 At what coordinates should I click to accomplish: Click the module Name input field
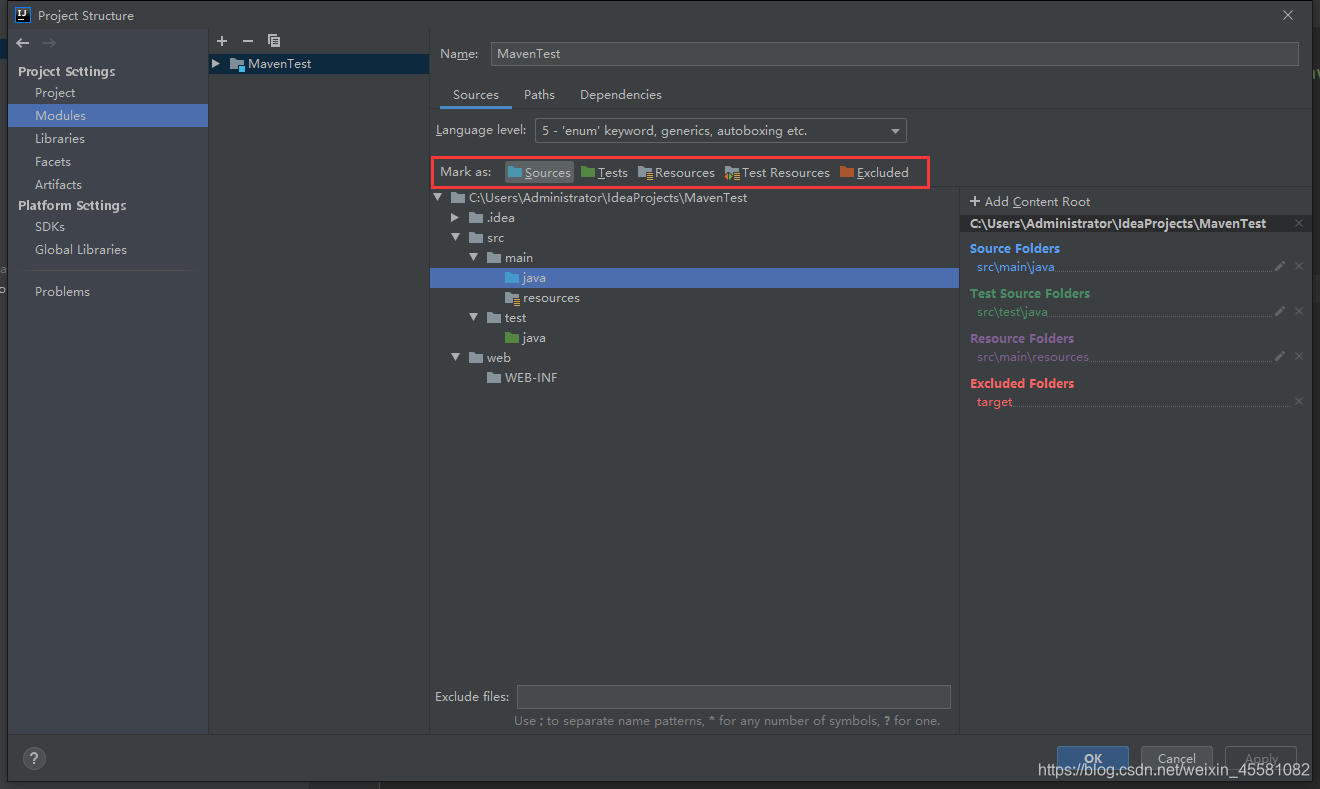(895, 54)
